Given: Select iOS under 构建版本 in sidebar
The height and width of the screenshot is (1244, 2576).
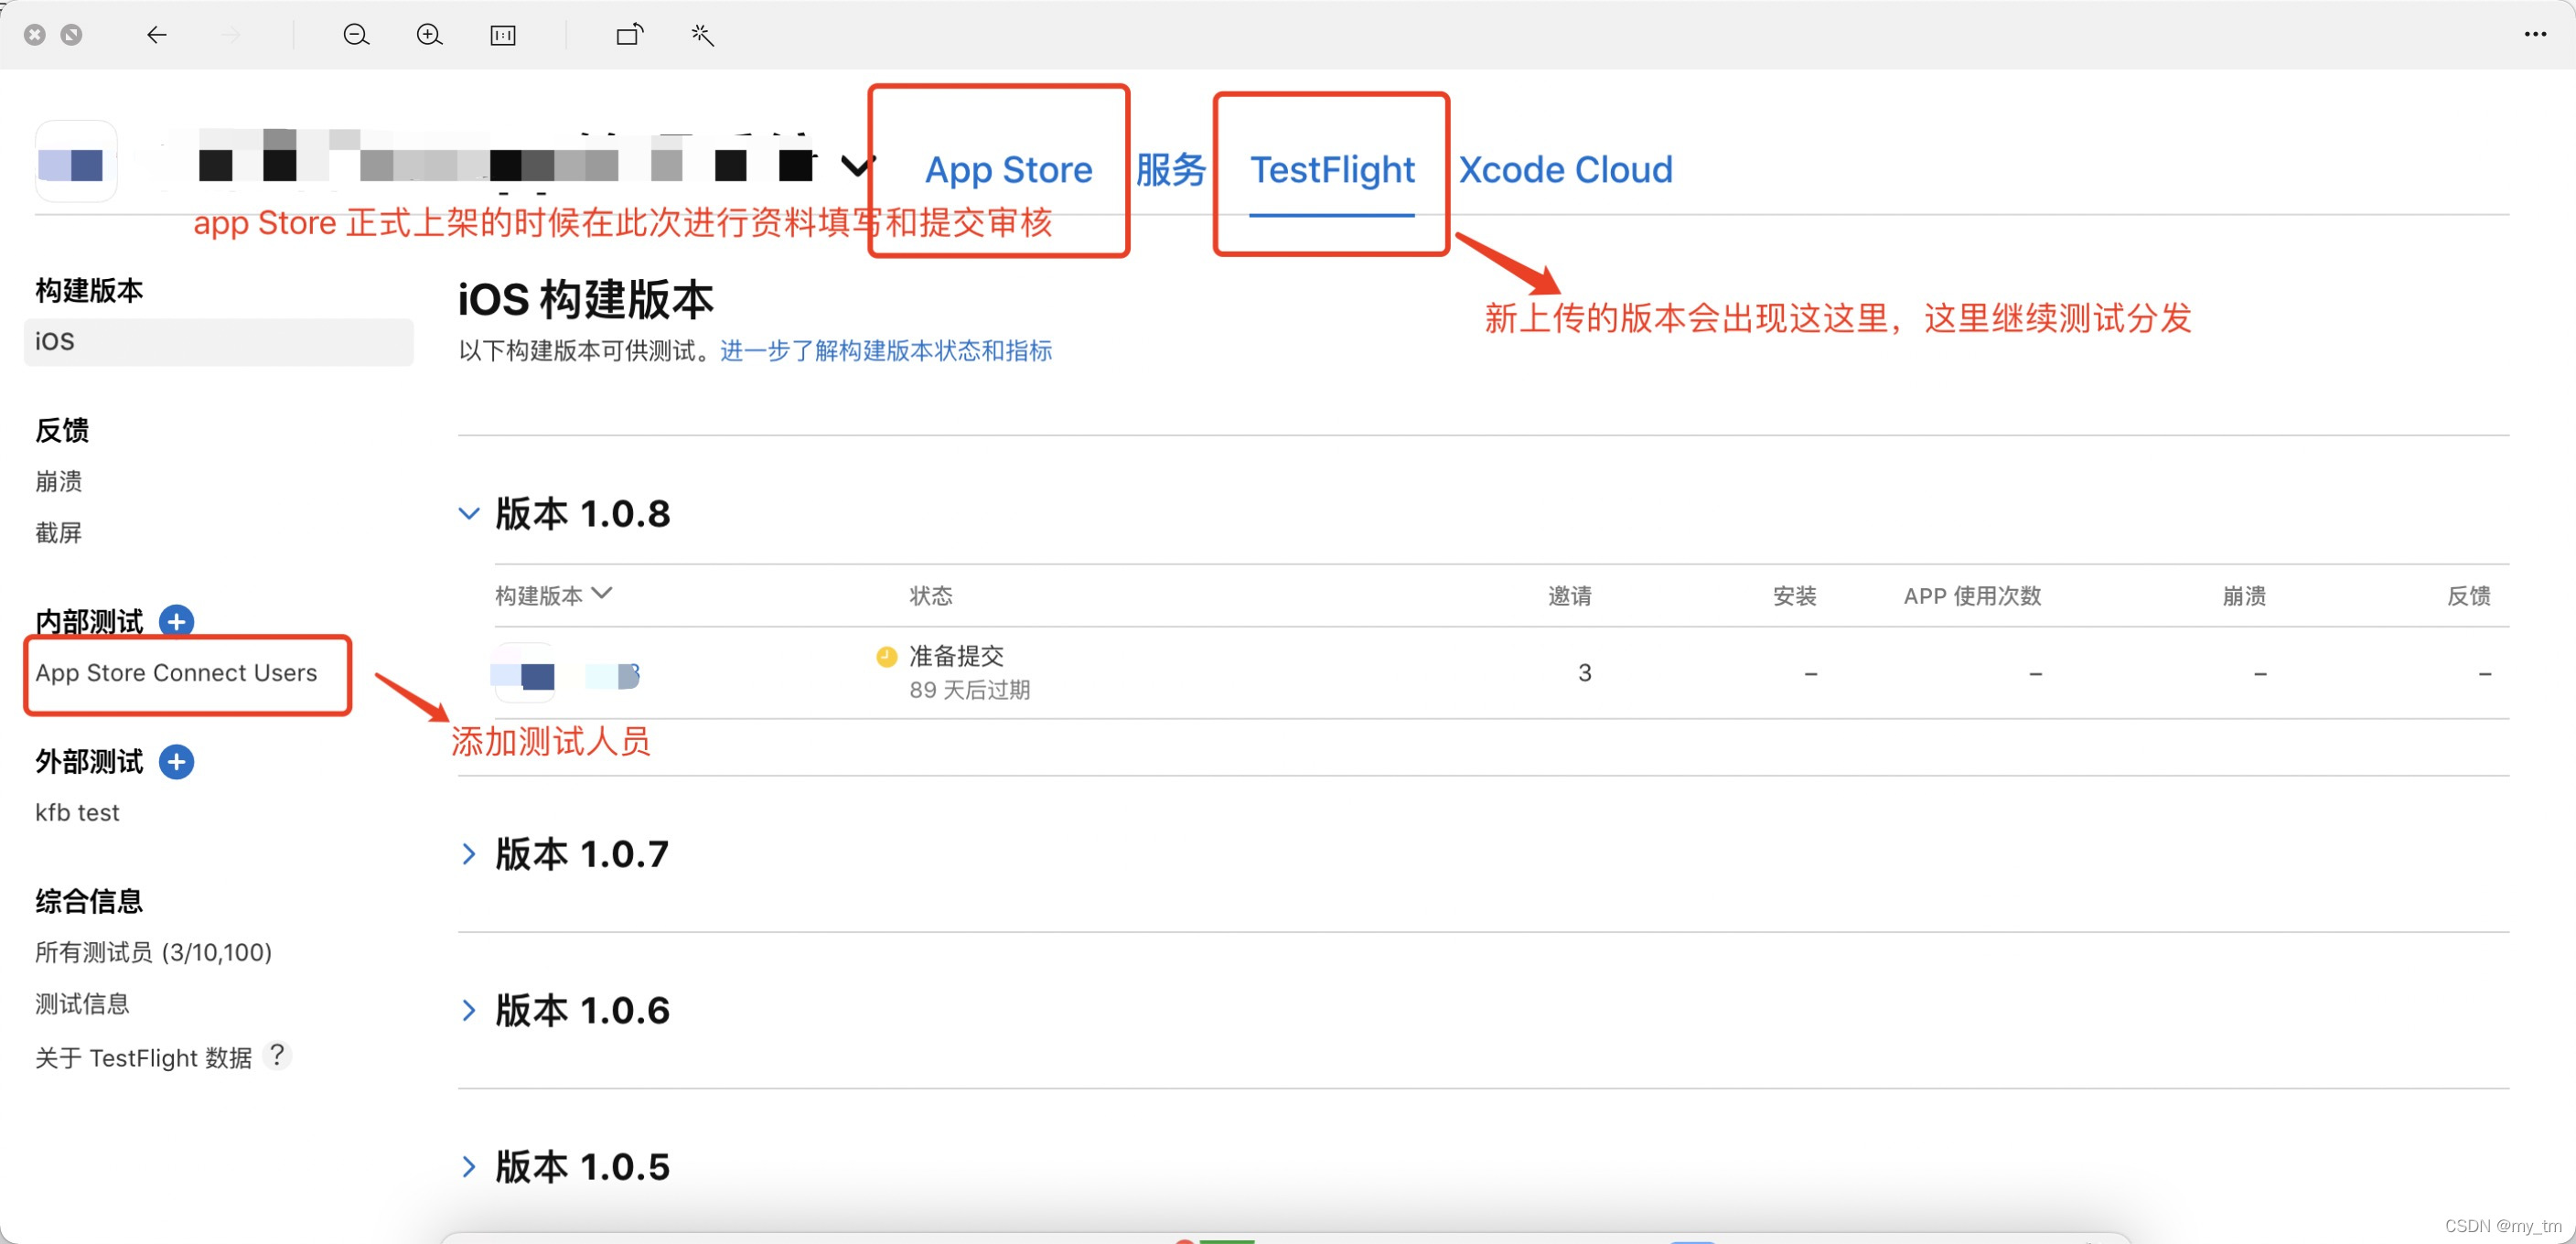Looking at the screenshot, I should pyautogui.click(x=218, y=341).
